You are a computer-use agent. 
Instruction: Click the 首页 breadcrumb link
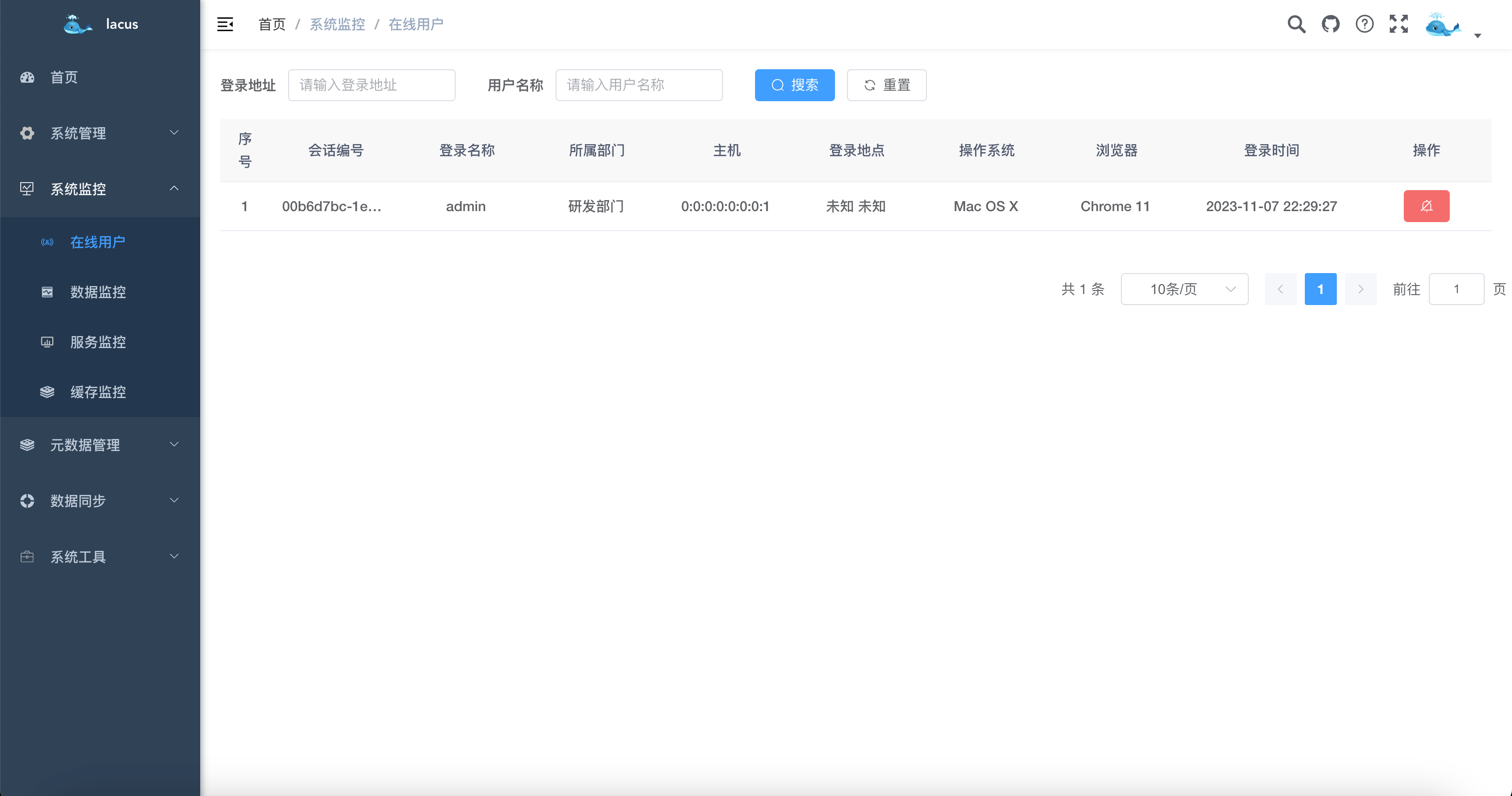(x=272, y=24)
